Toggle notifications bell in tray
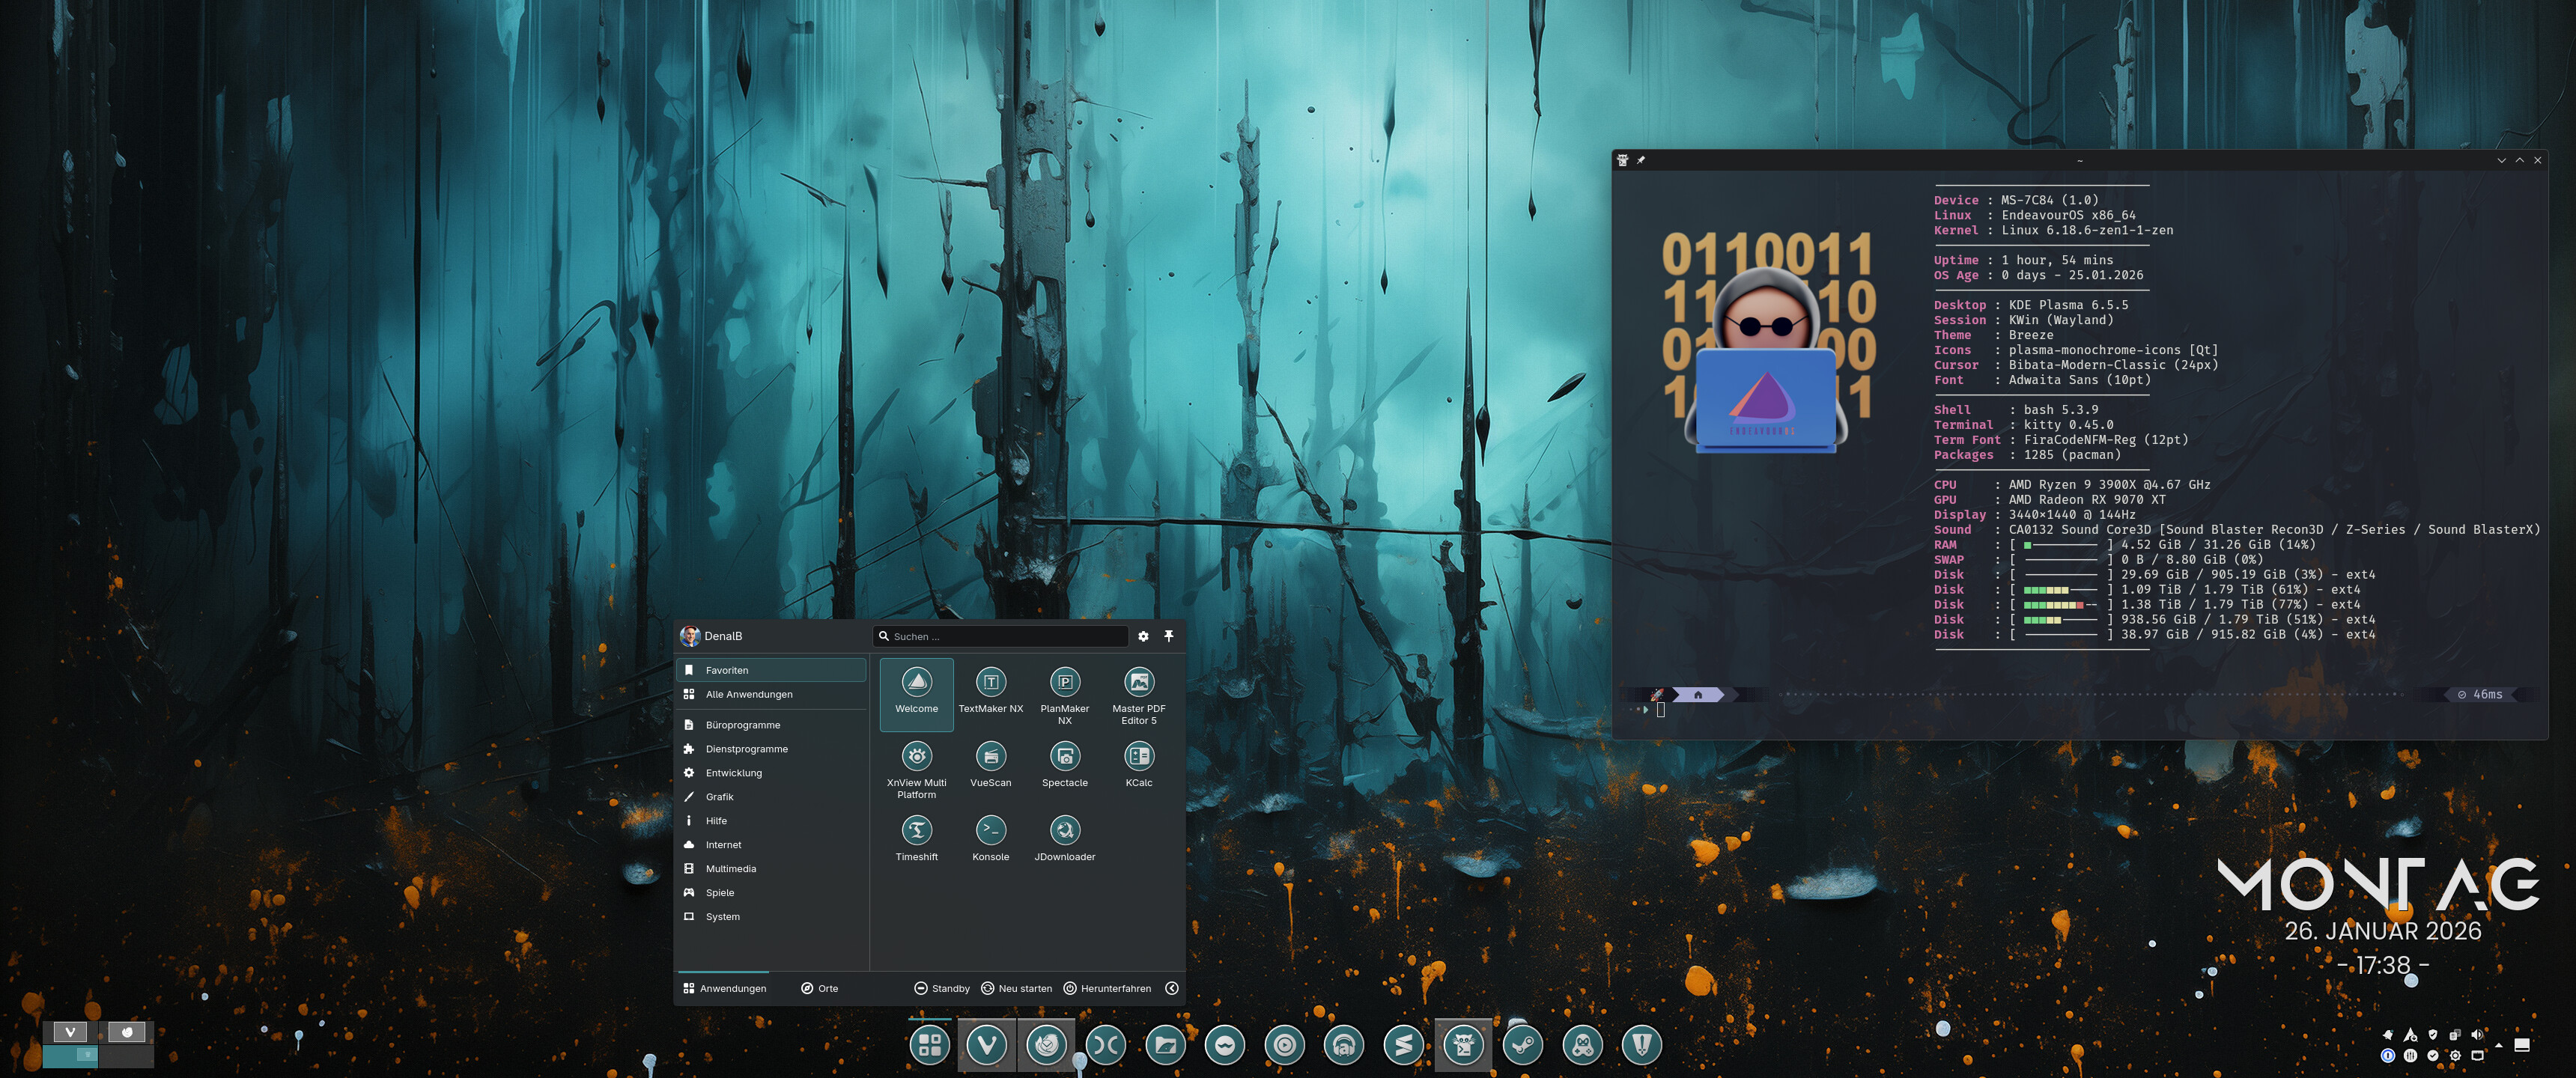This screenshot has width=2576, height=1078. pyautogui.click(x=2389, y=1036)
